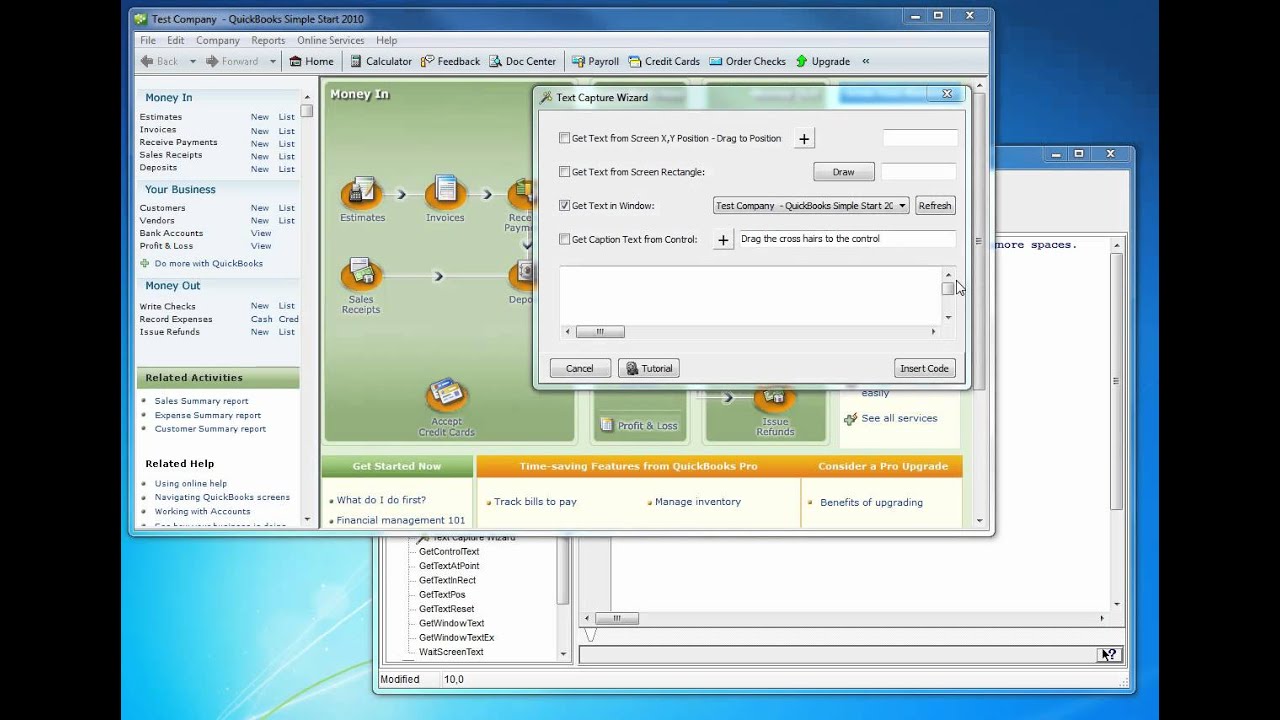This screenshot has height=720, width=1280.
Task: Open the Online Services menu
Action: pos(330,40)
